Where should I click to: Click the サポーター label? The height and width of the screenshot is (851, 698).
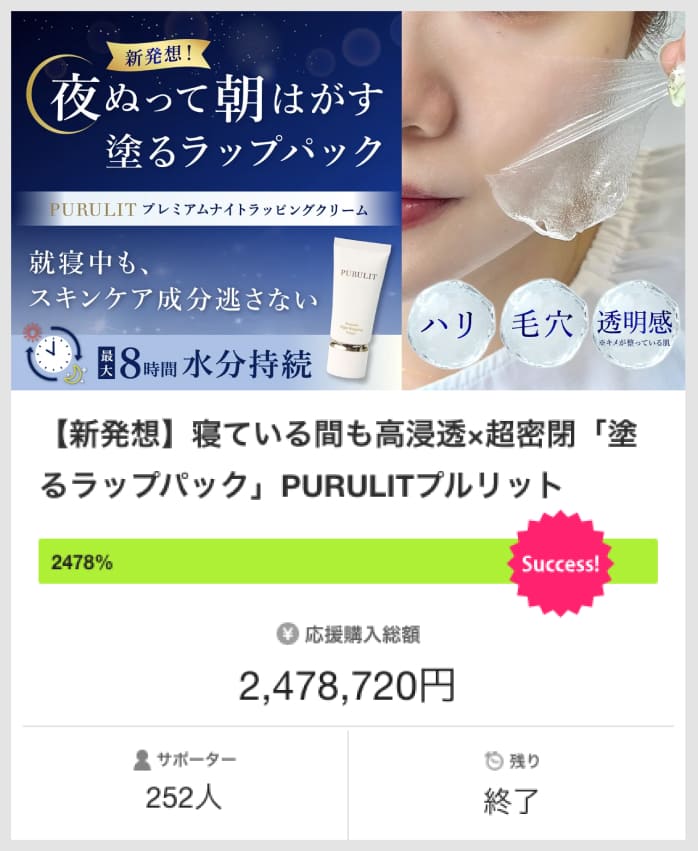coord(196,759)
